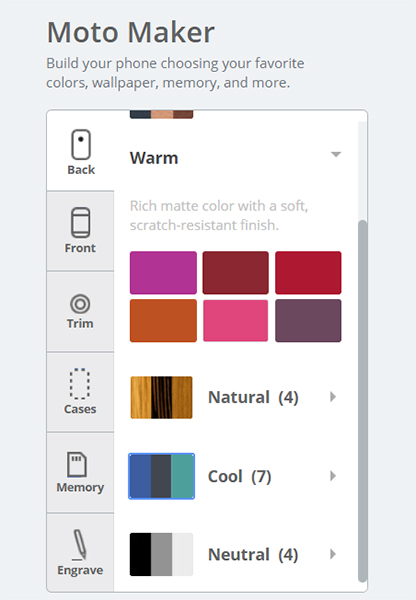This screenshot has height=600, width=416.
Task: Select the Back phone icon
Action: tap(81, 145)
